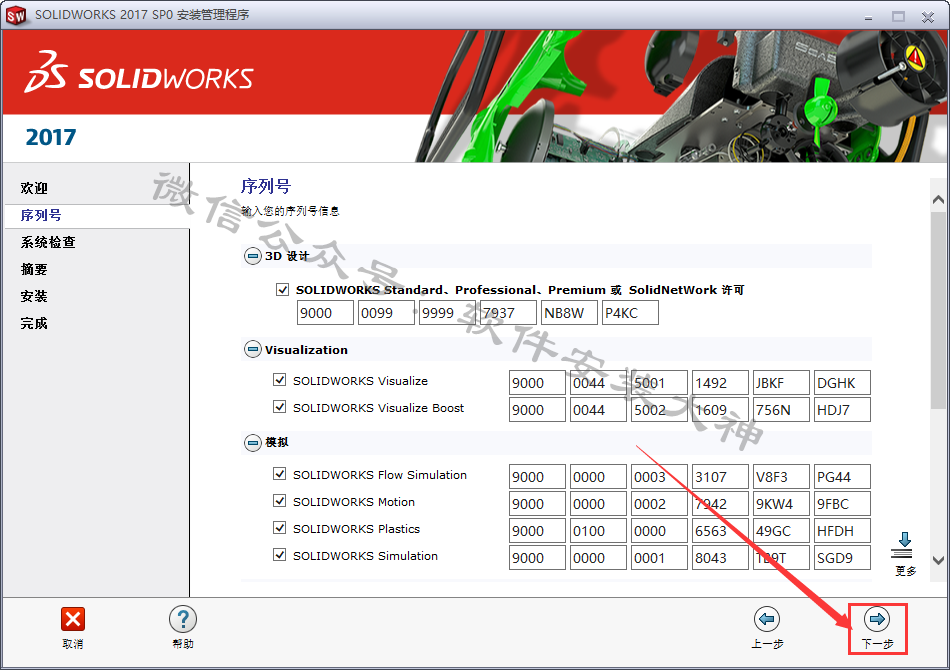Click Motion serial field containing 9FBC
950x670 pixels.
pos(843,503)
